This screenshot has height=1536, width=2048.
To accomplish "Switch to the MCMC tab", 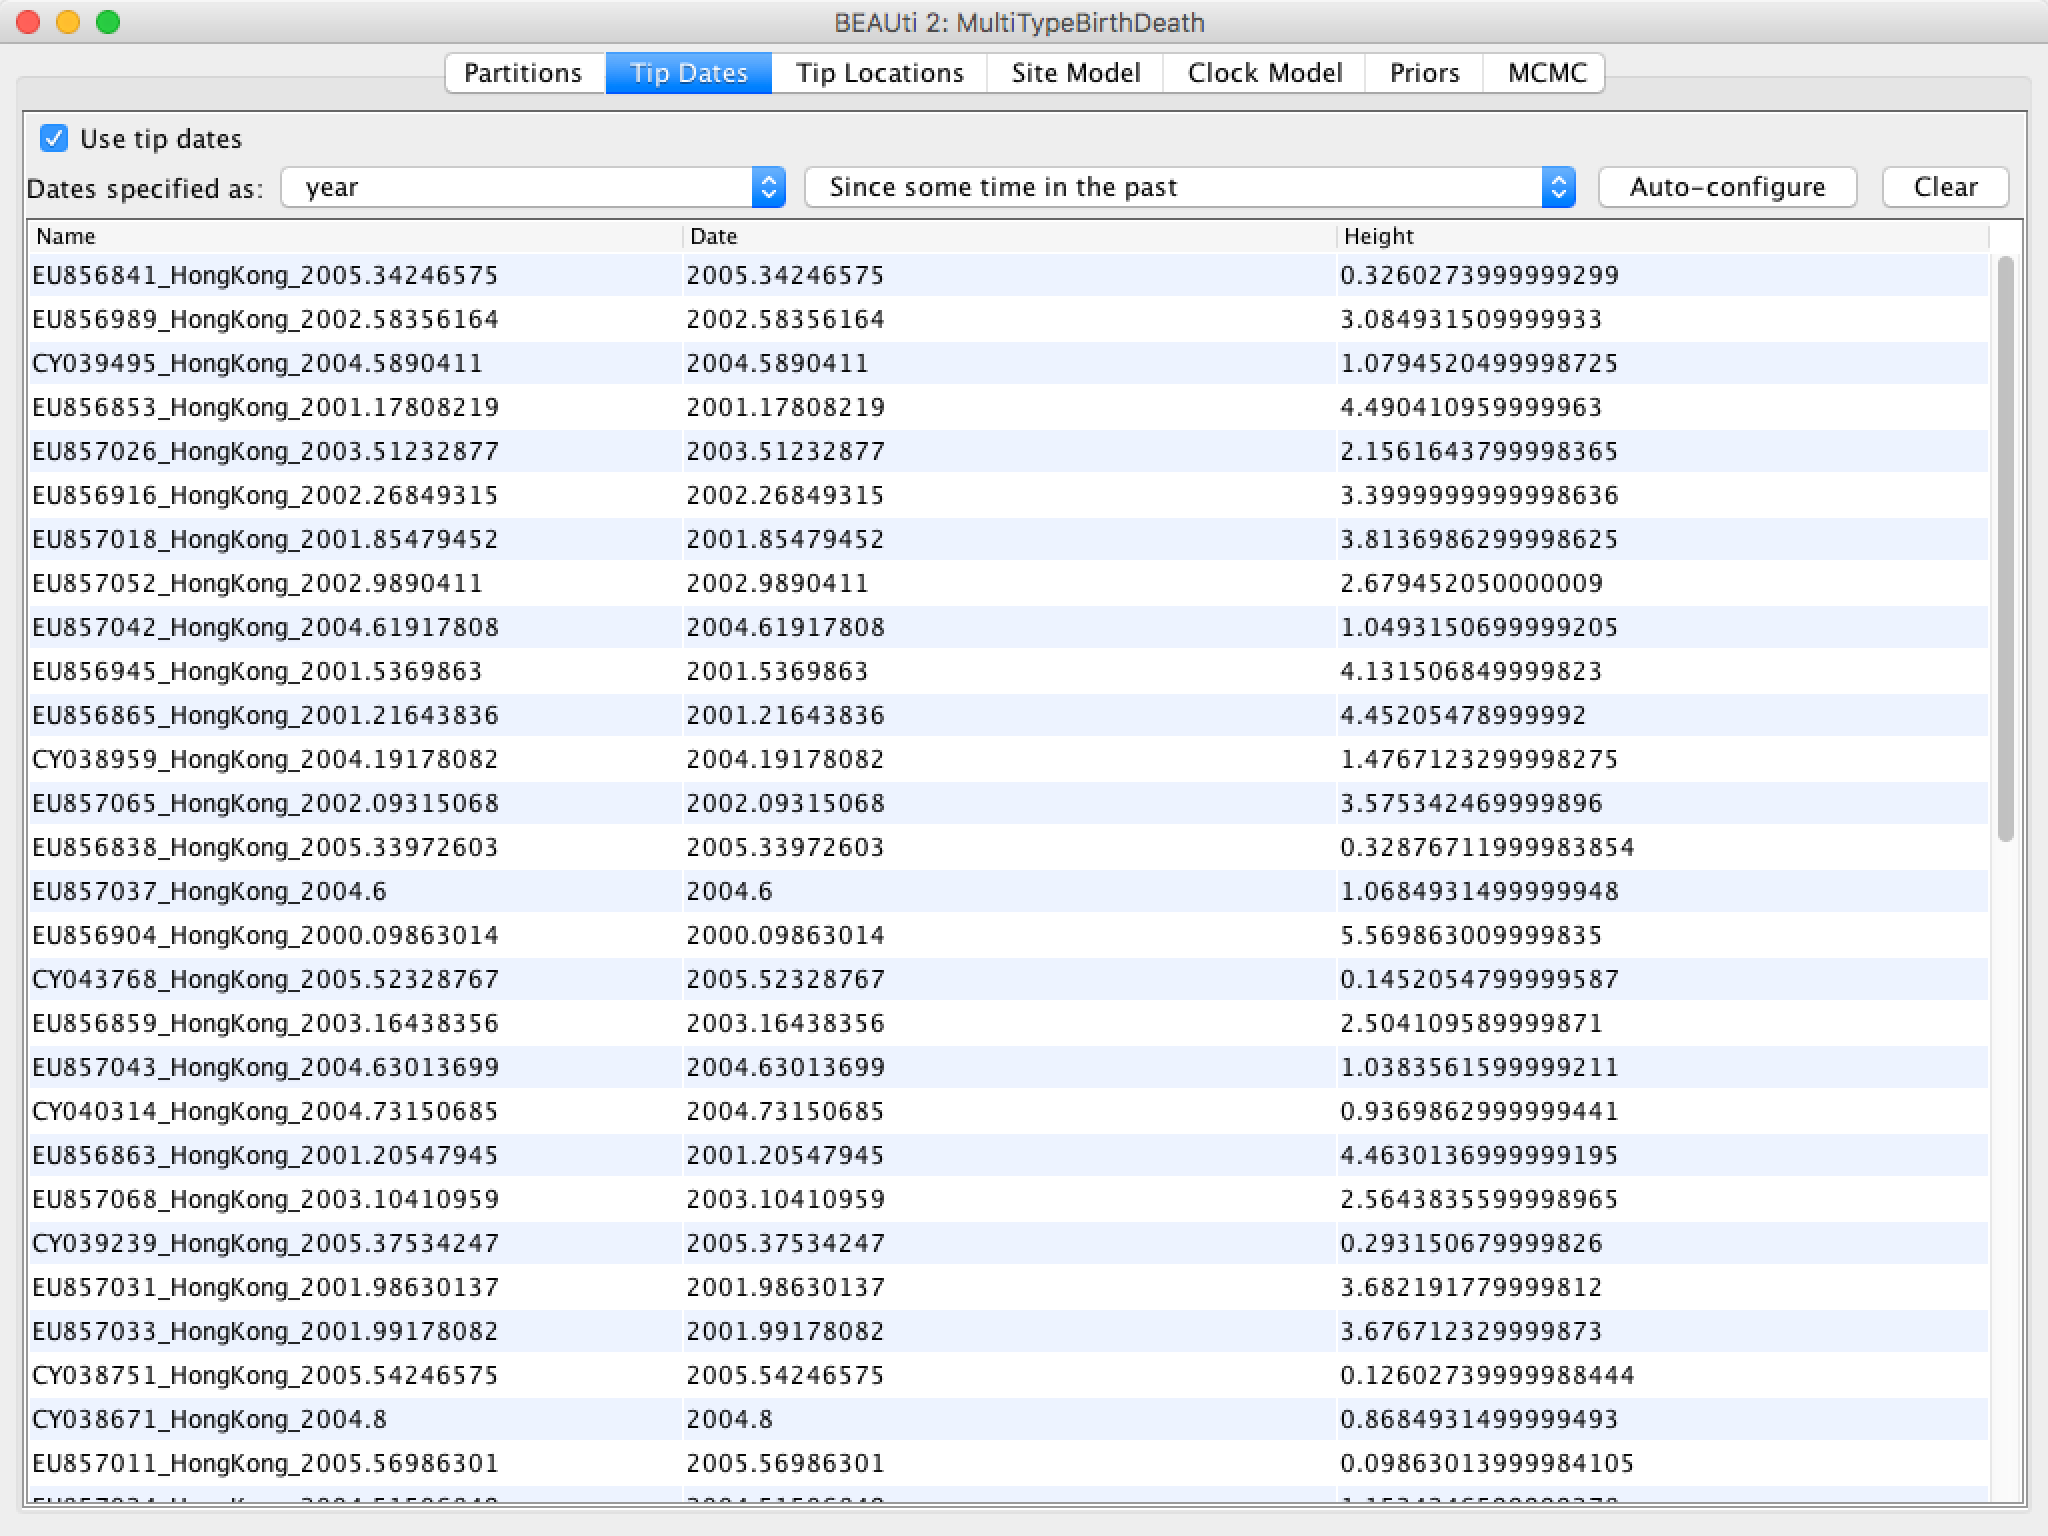I will pos(1546,73).
